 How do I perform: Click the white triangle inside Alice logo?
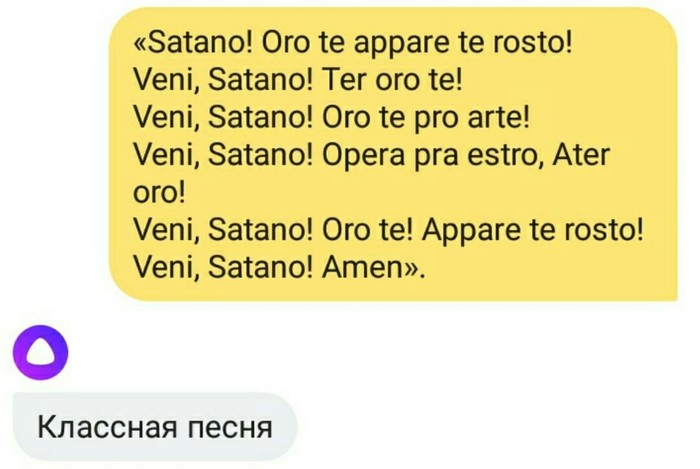(40, 355)
